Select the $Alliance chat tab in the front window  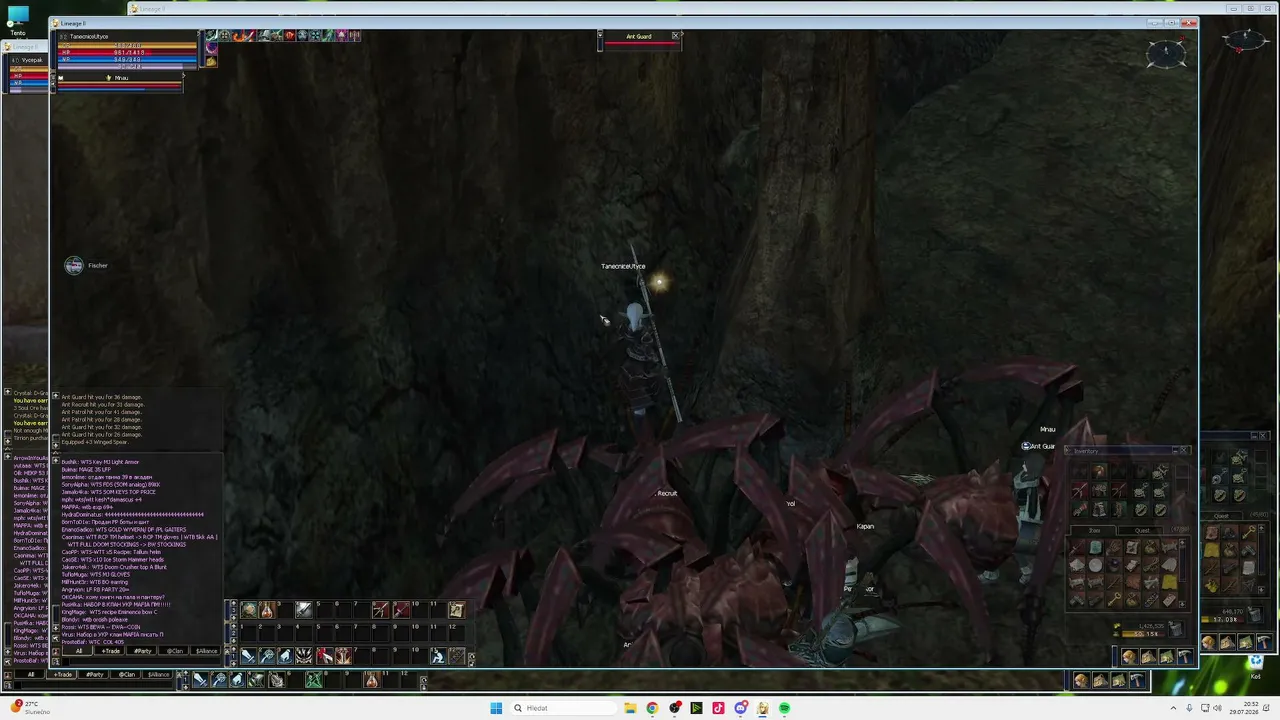coord(207,651)
